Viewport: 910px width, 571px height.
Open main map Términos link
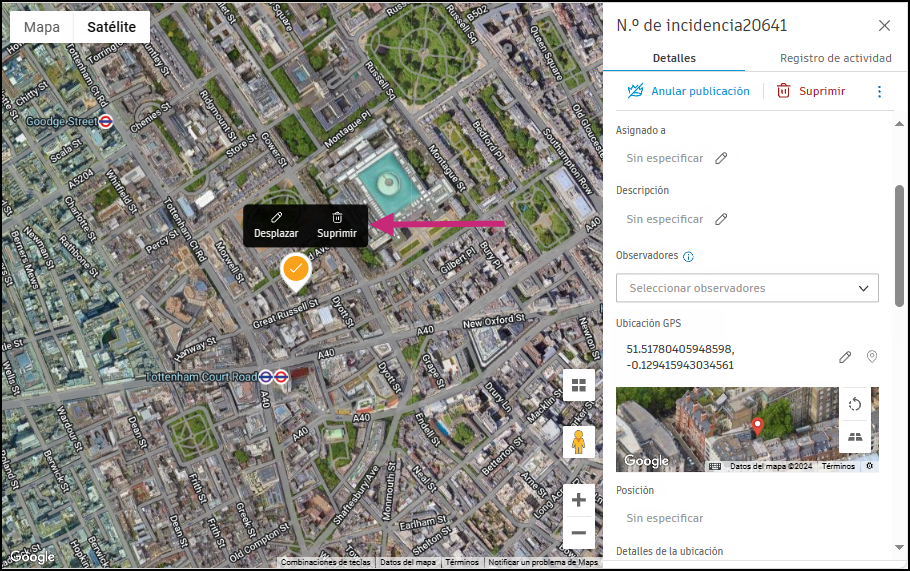[462, 562]
